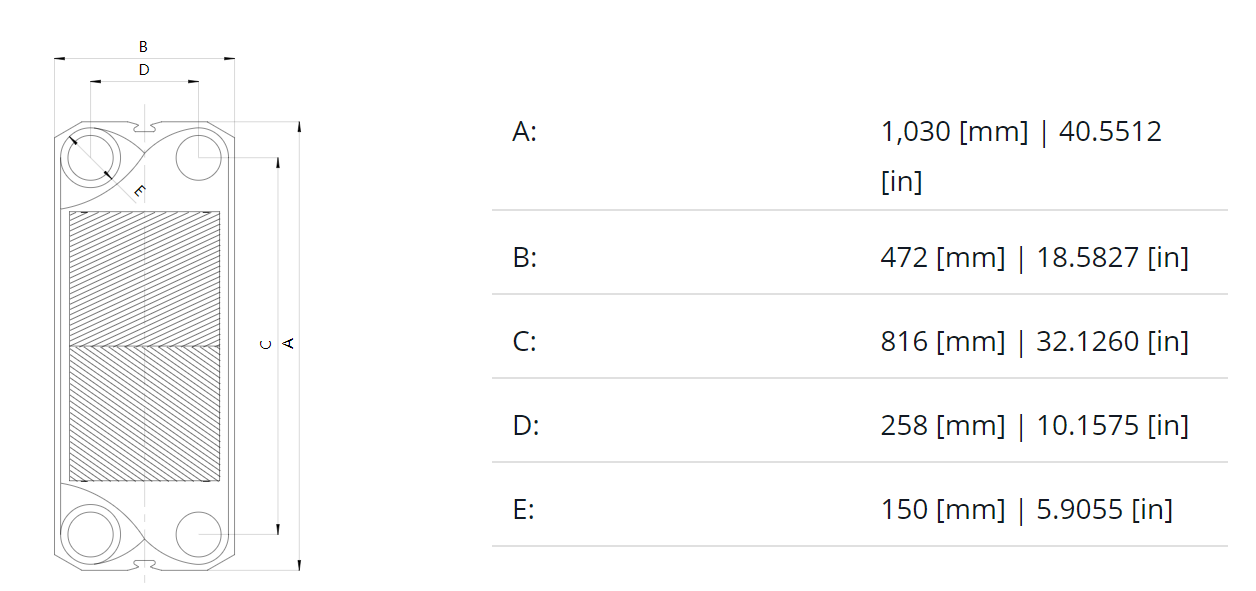Select the C: row label
1256x591 pixels.
525,342
